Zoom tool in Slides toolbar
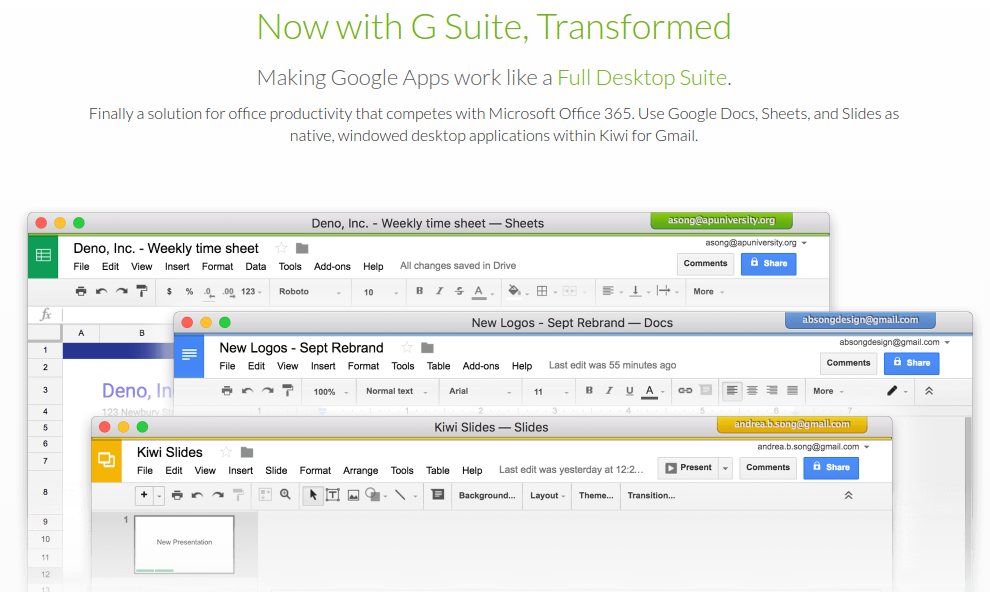 (285, 495)
